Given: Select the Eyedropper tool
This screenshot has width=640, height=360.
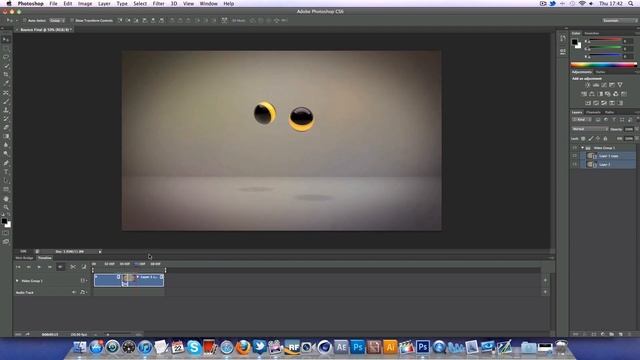Looking at the screenshot, I should click(x=6, y=83).
